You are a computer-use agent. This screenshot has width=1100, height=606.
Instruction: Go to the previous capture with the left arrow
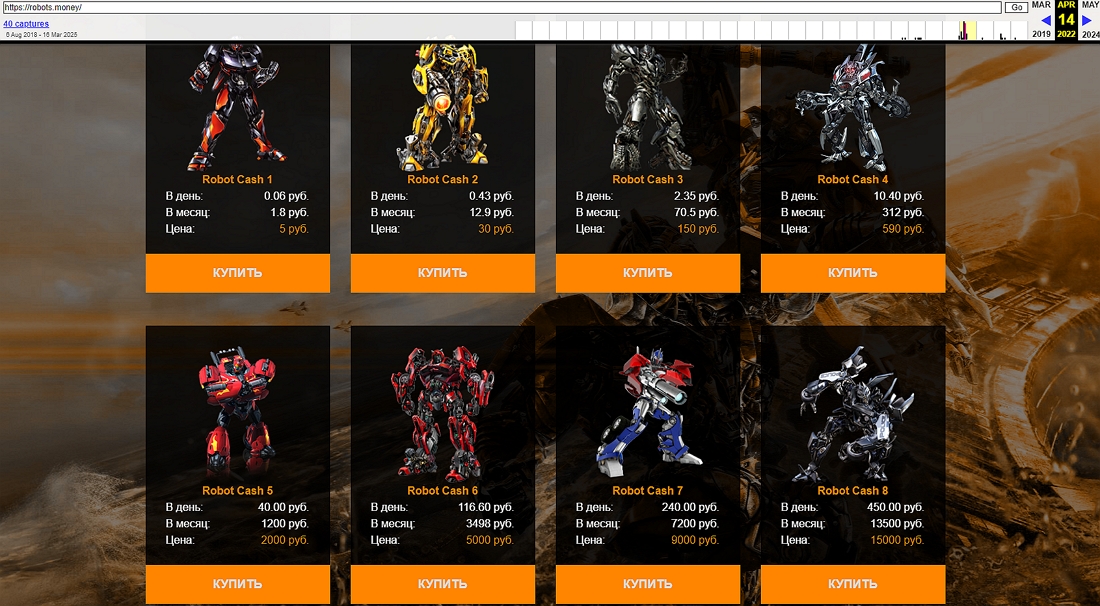coord(1045,20)
